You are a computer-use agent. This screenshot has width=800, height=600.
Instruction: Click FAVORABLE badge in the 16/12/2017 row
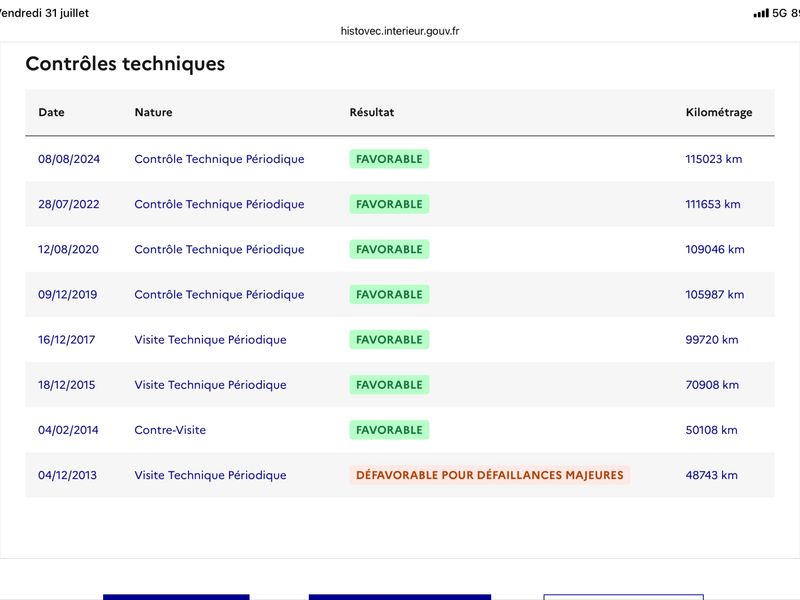(389, 340)
